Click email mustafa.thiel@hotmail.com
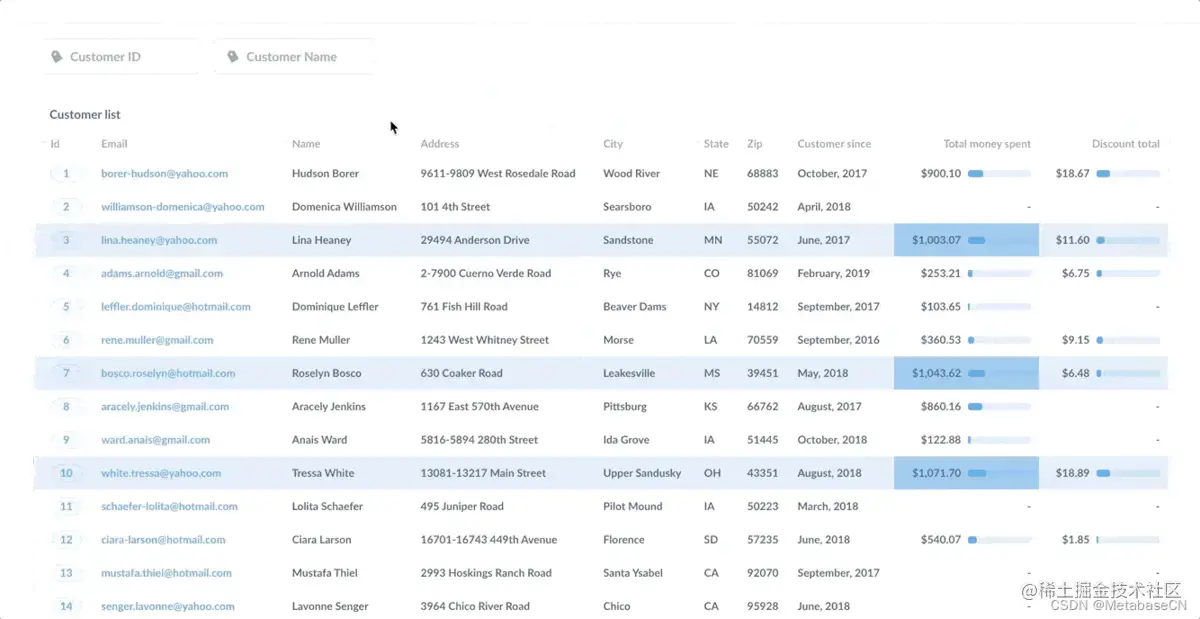The image size is (1200, 619). (x=166, y=573)
